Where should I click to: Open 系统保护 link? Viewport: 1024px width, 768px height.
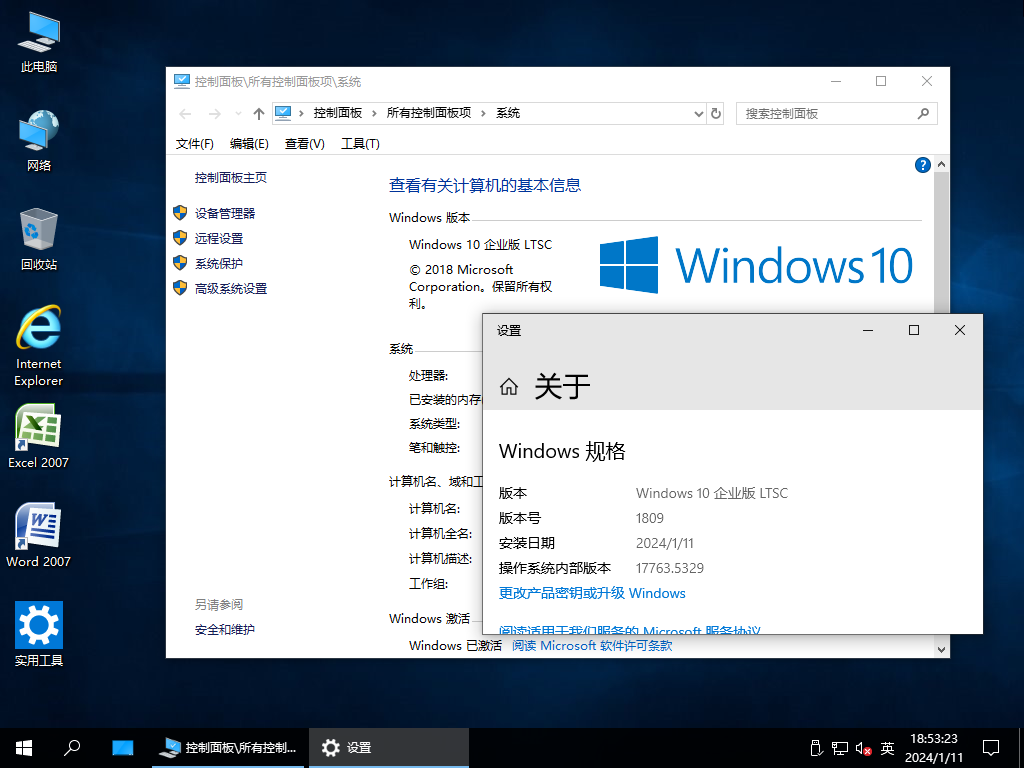click(219, 264)
